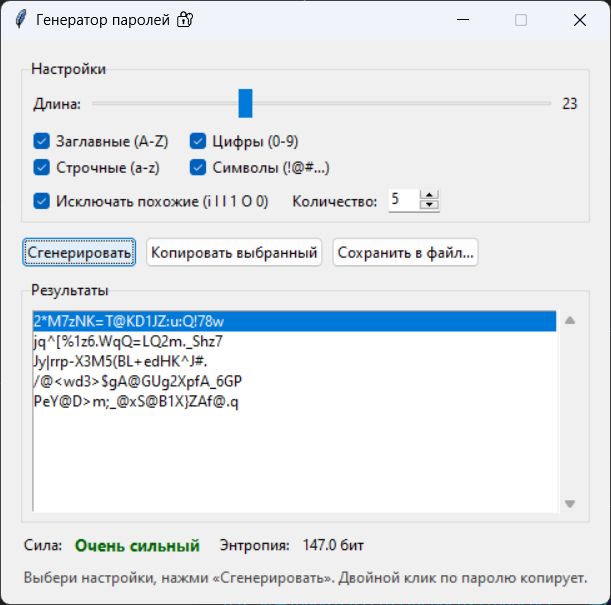
Task: Increase the Количество spinbox value with up arrow
Action: tap(430, 195)
